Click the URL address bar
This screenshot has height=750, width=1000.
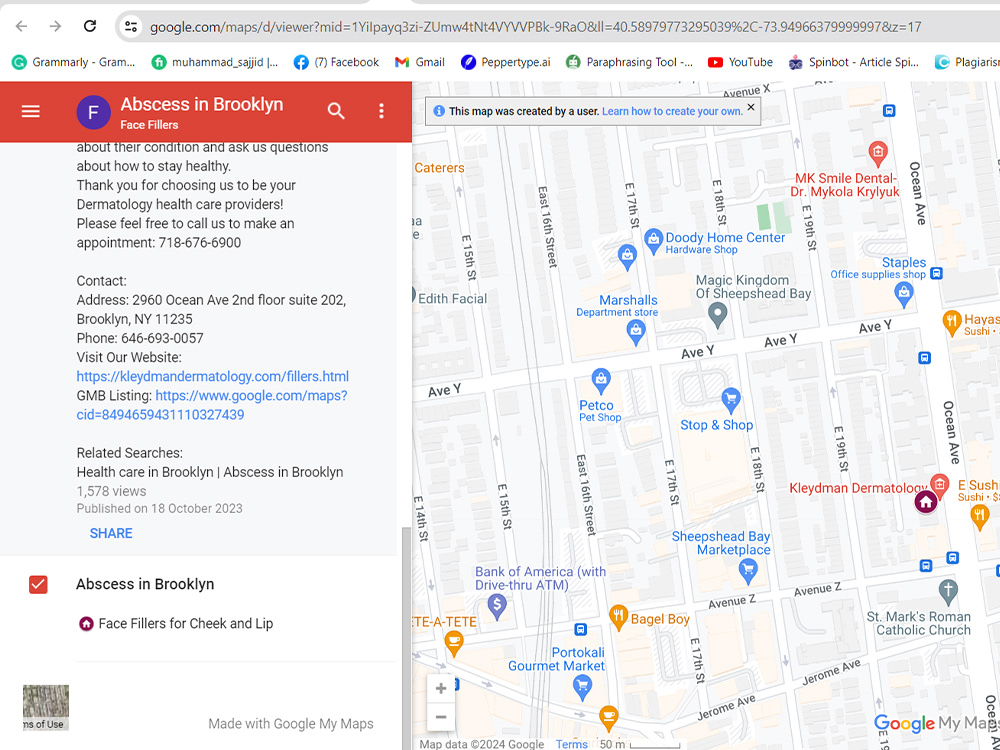pos(536,27)
